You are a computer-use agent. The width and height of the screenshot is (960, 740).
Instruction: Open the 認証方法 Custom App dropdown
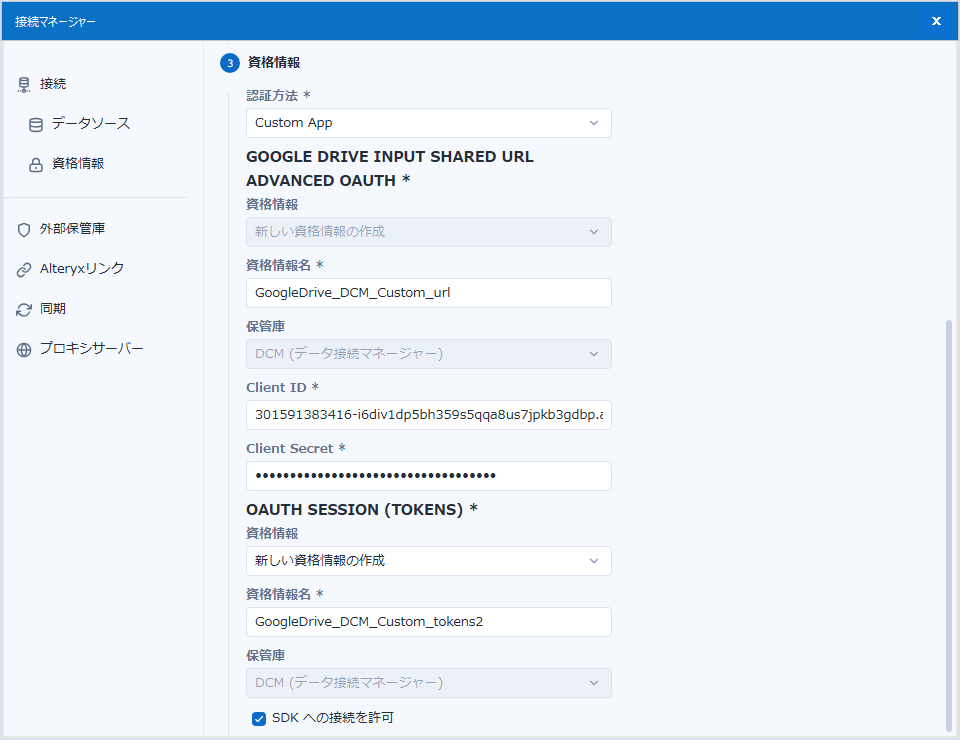(x=428, y=123)
